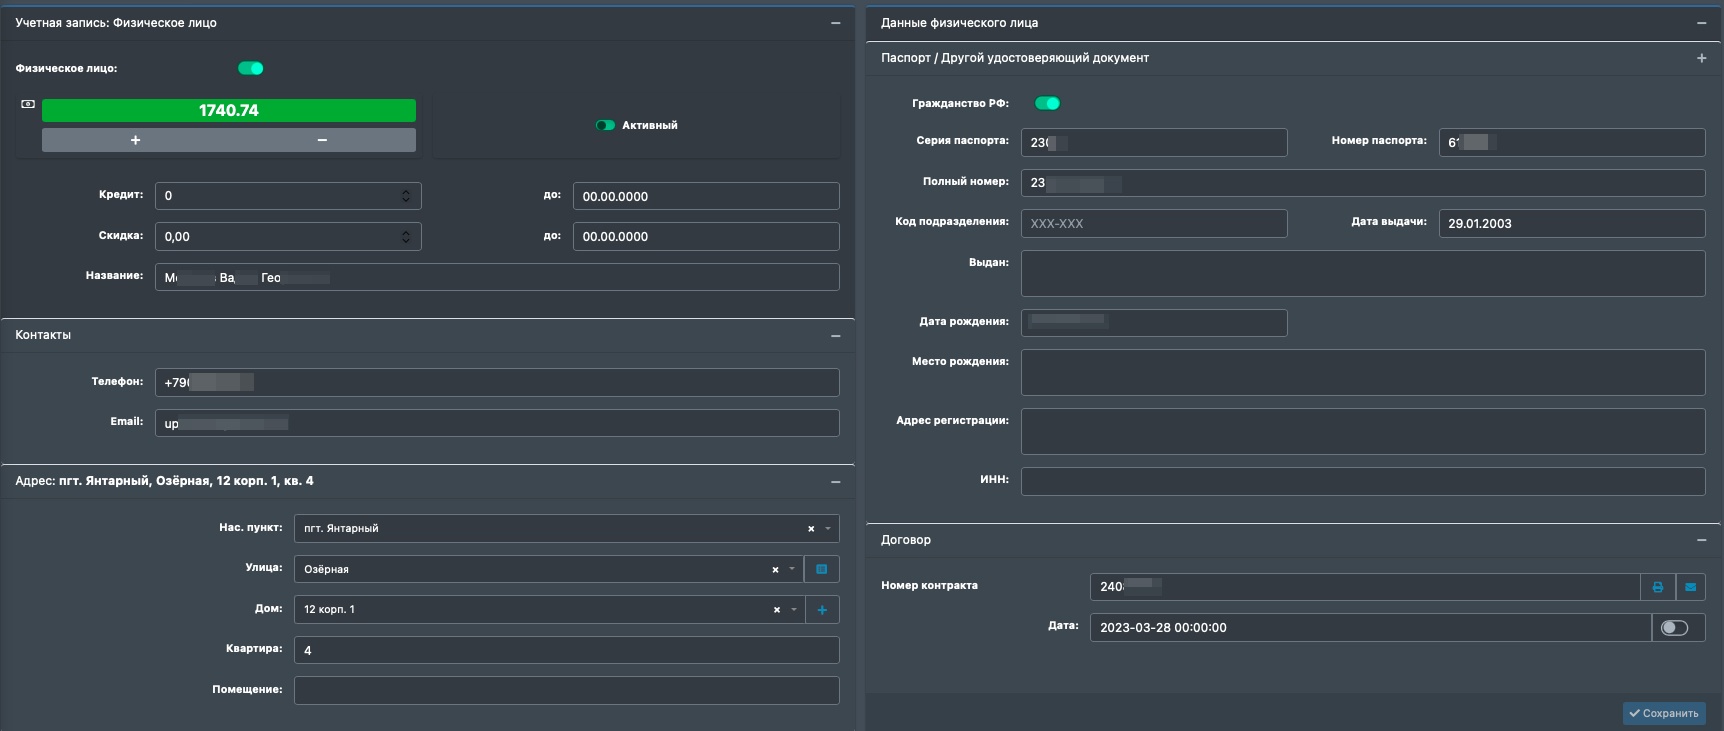Click into the Дата выдачи field
Image resolution: width=1724 pixels, height=731 pixels.
(x=1572, y=223)
